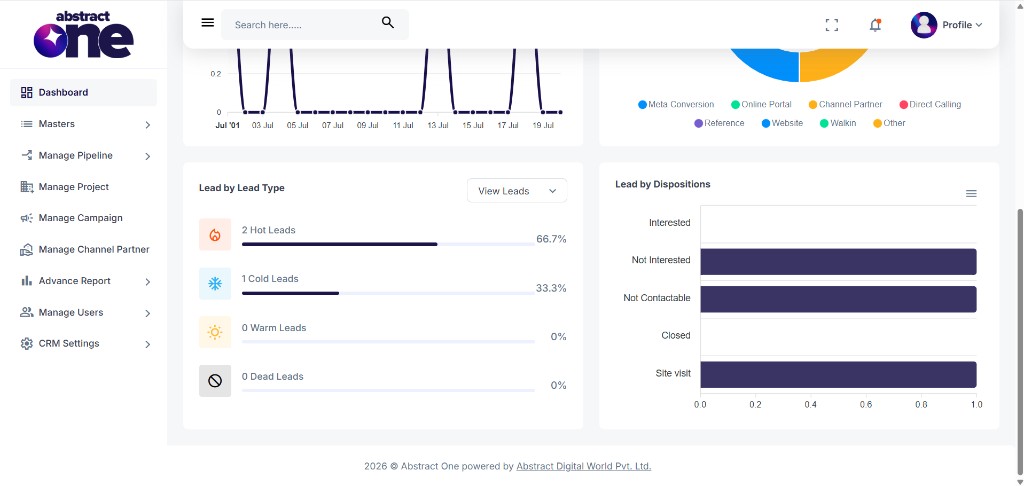Click the Manage Channel Partner icon
This screenshot has width=1024, height=486.
click(27, 250)
